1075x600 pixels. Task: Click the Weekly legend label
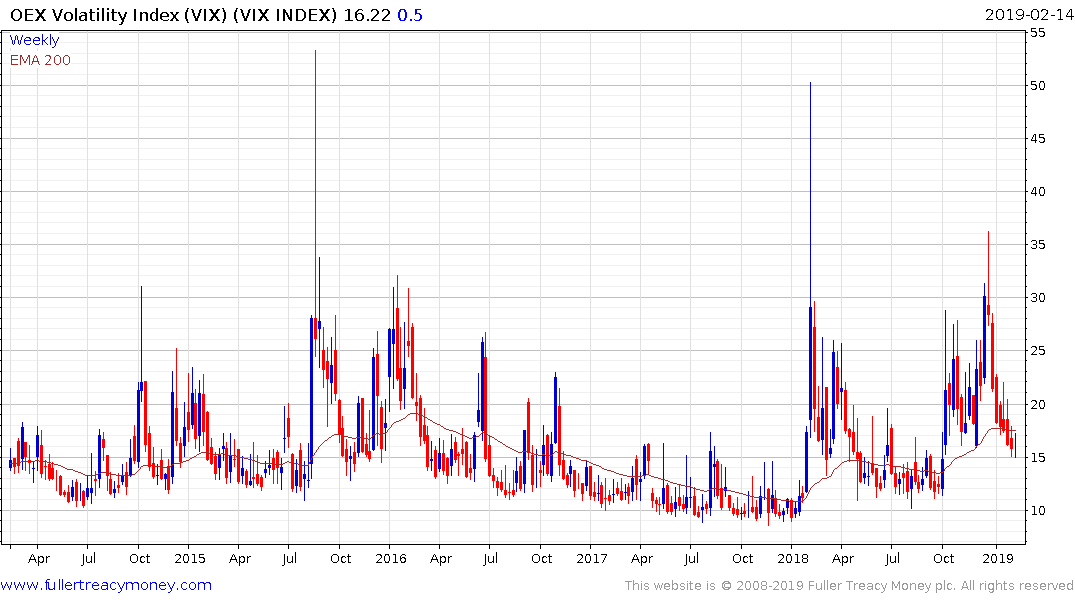[34, 40]
